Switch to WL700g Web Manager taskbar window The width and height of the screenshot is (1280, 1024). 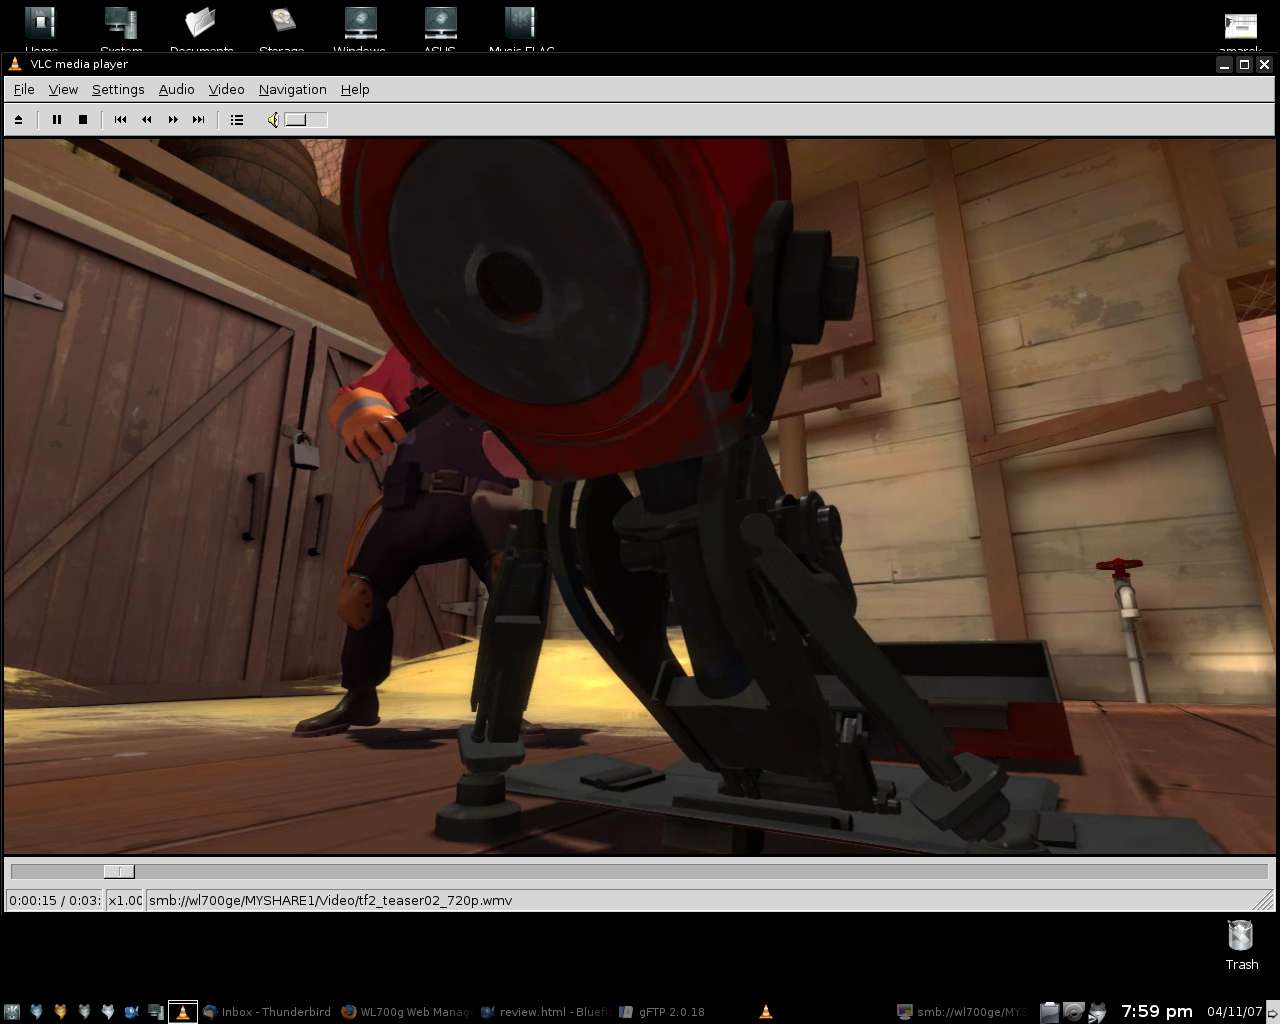[x=407, y=1012]
